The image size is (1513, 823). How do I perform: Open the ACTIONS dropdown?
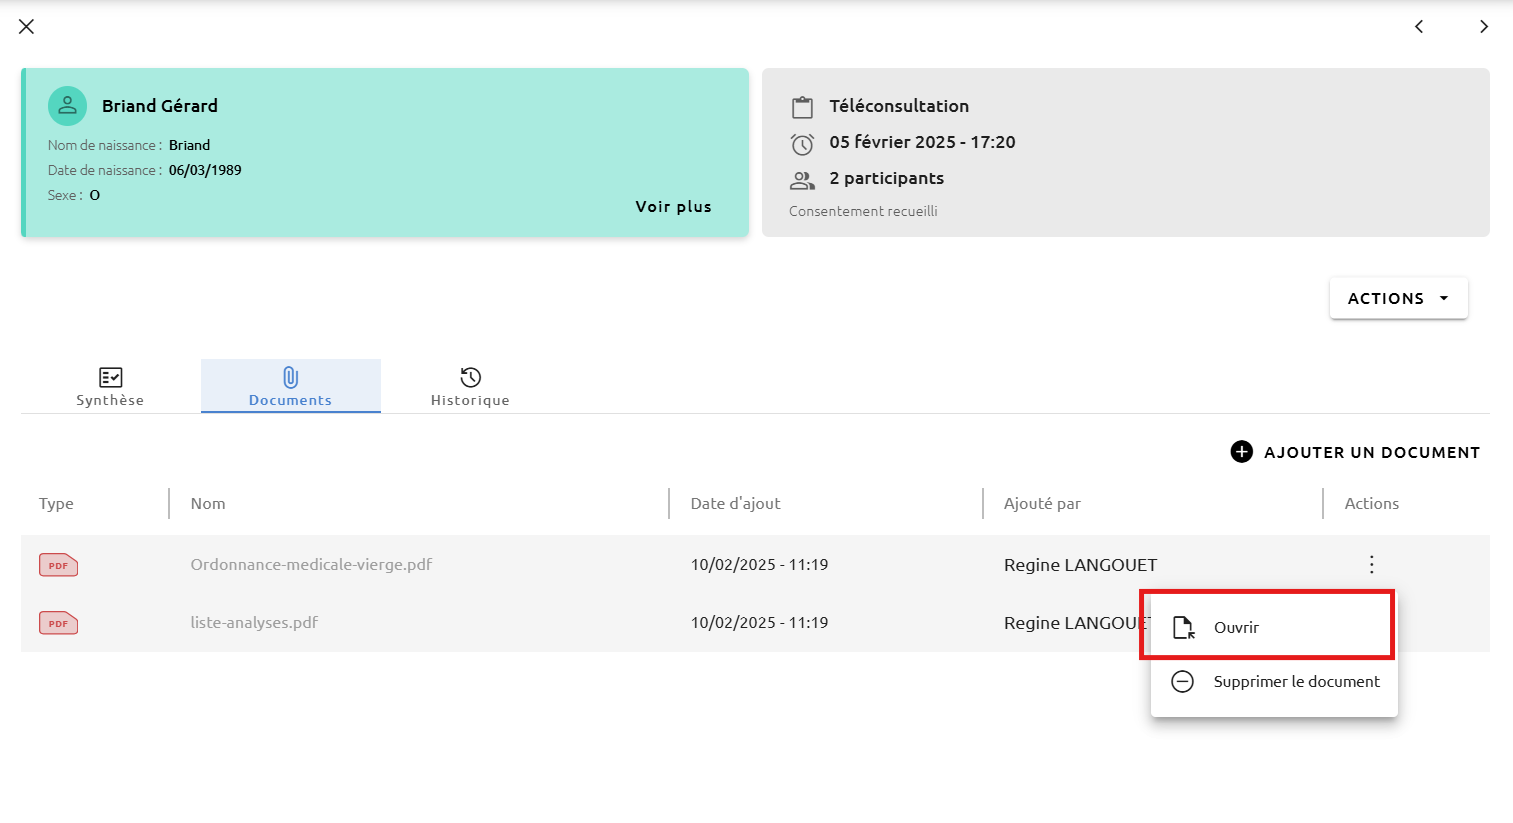1398,298
